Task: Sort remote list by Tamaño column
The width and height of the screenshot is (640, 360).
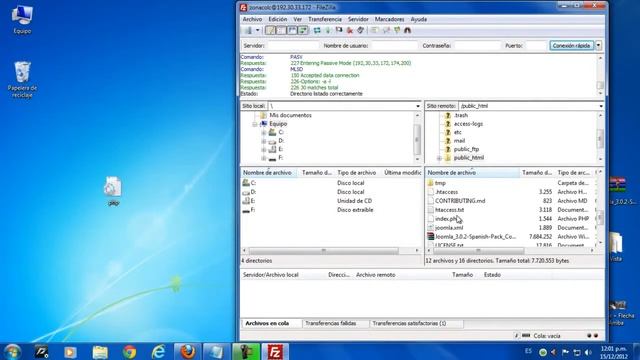Action: (537, 173)
